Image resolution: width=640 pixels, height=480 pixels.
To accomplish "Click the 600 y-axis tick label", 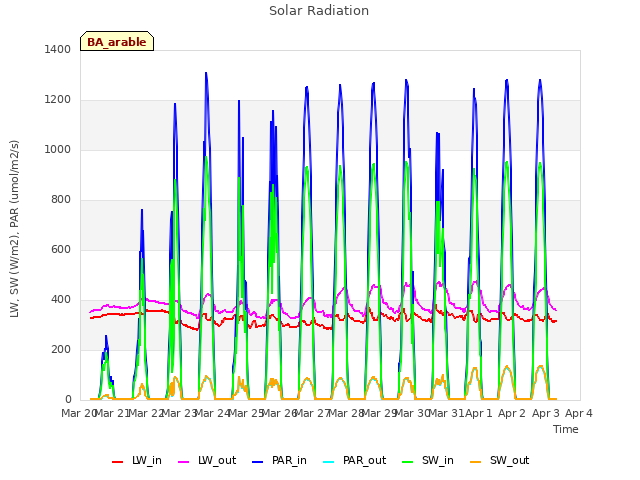I will point(61,249).
